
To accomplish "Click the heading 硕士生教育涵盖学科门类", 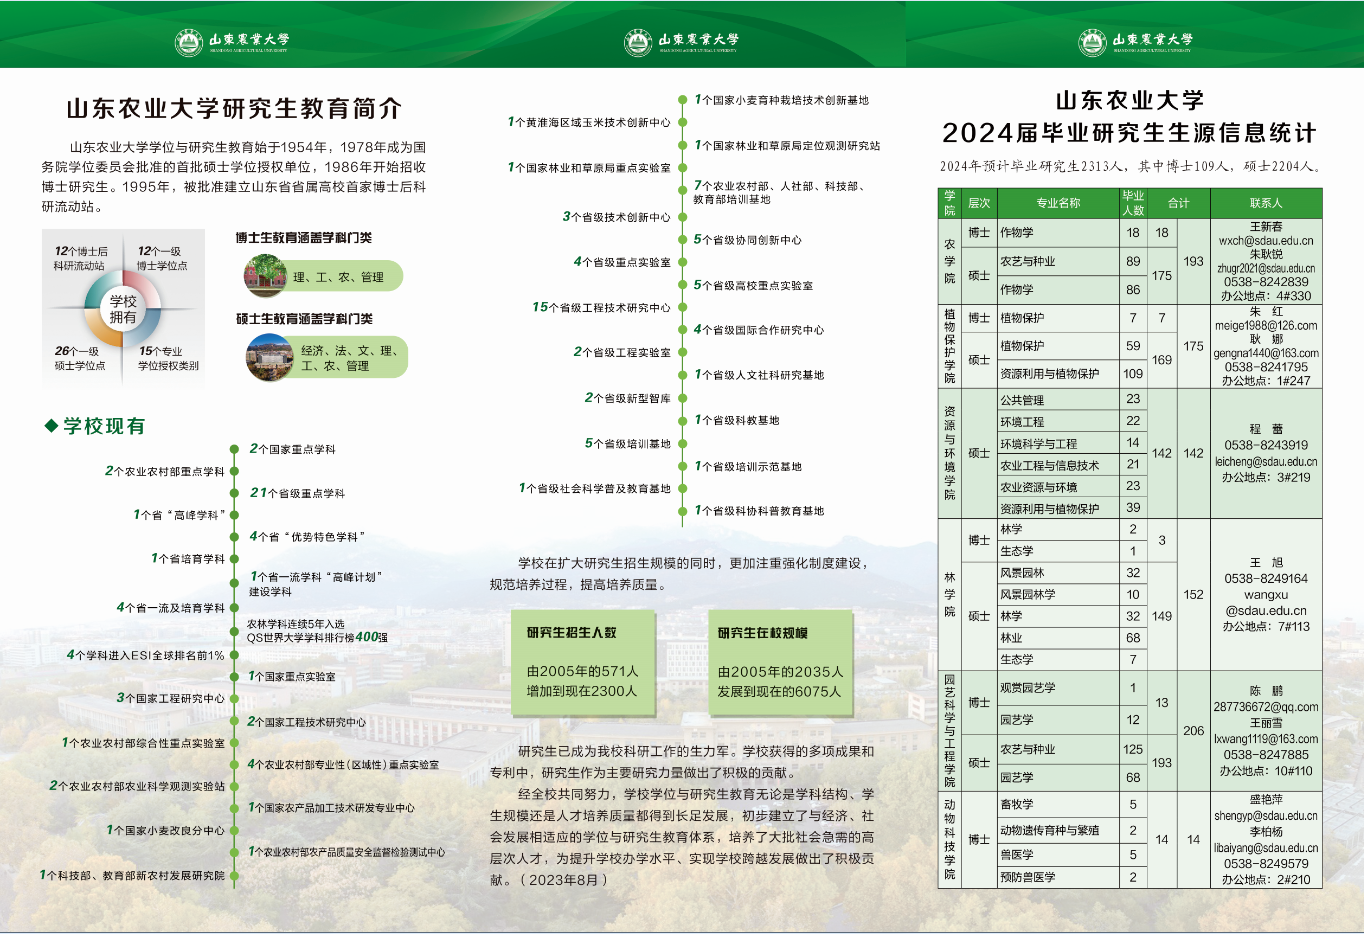I will click(x=304, y=319).
